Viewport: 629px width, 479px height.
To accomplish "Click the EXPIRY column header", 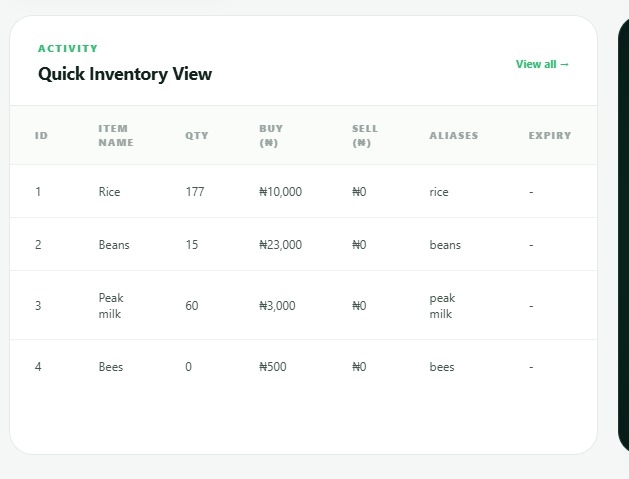I will [x=550, y=136].
